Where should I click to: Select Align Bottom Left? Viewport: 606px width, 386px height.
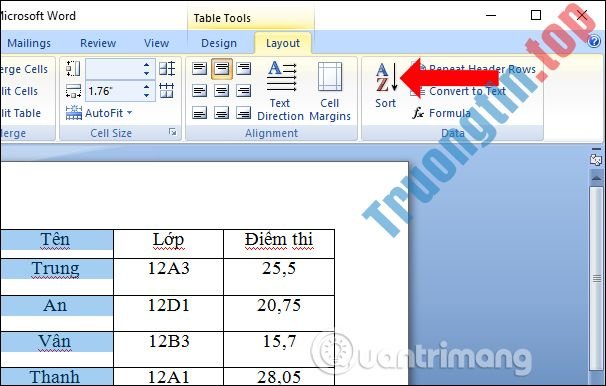[199, 113]
